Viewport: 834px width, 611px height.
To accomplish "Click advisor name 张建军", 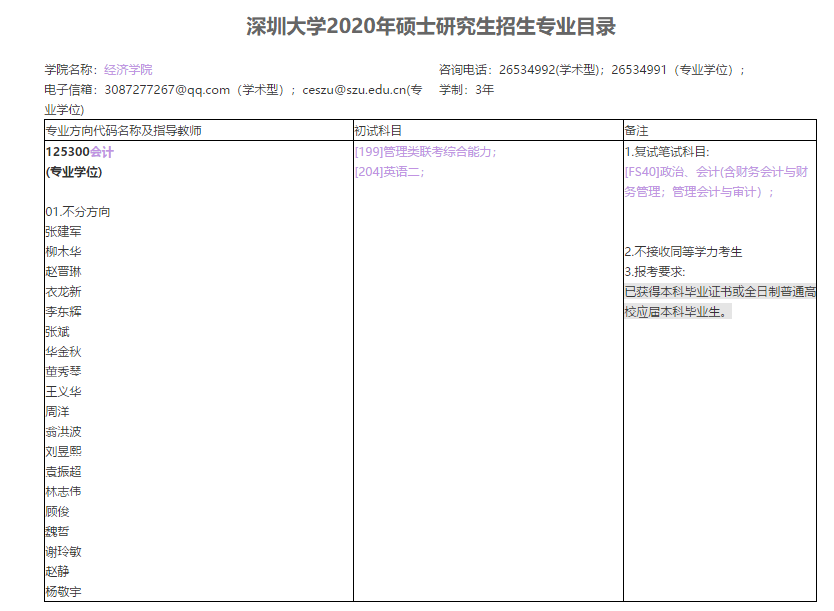I will coord(63,232).
